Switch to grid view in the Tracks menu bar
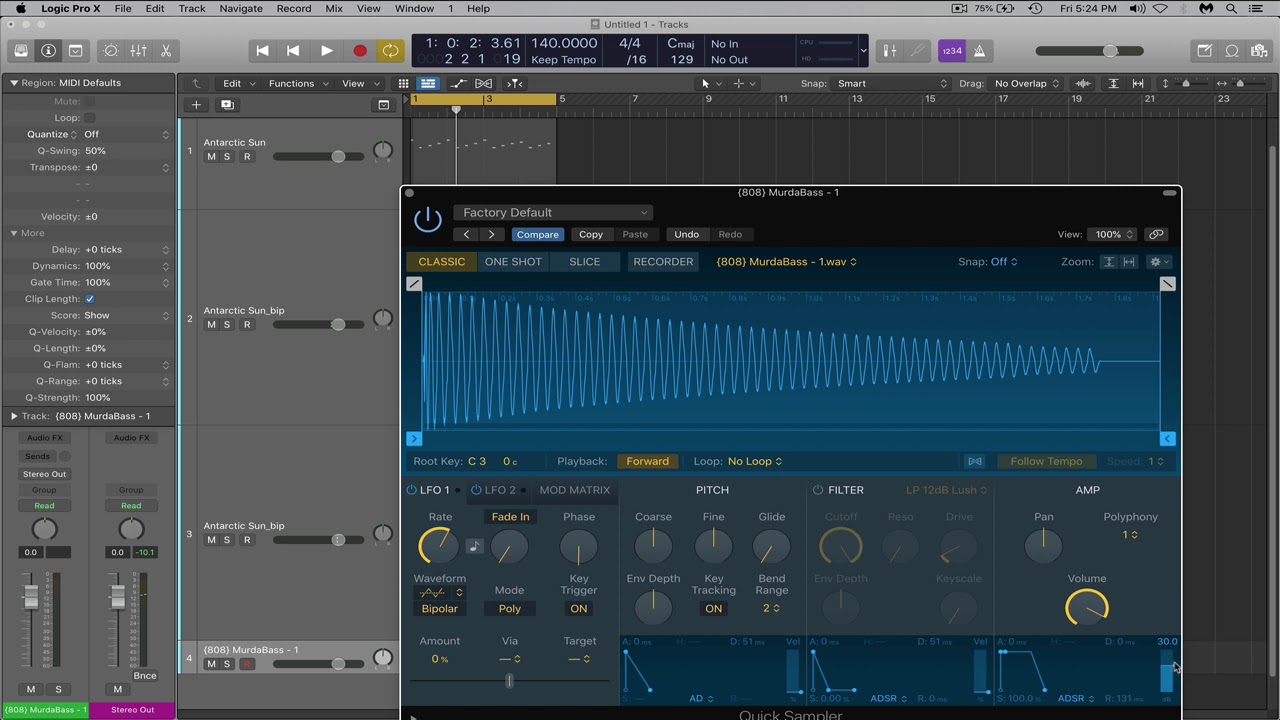This screenshot has height=720, width=1280. (x=403, y=83)
